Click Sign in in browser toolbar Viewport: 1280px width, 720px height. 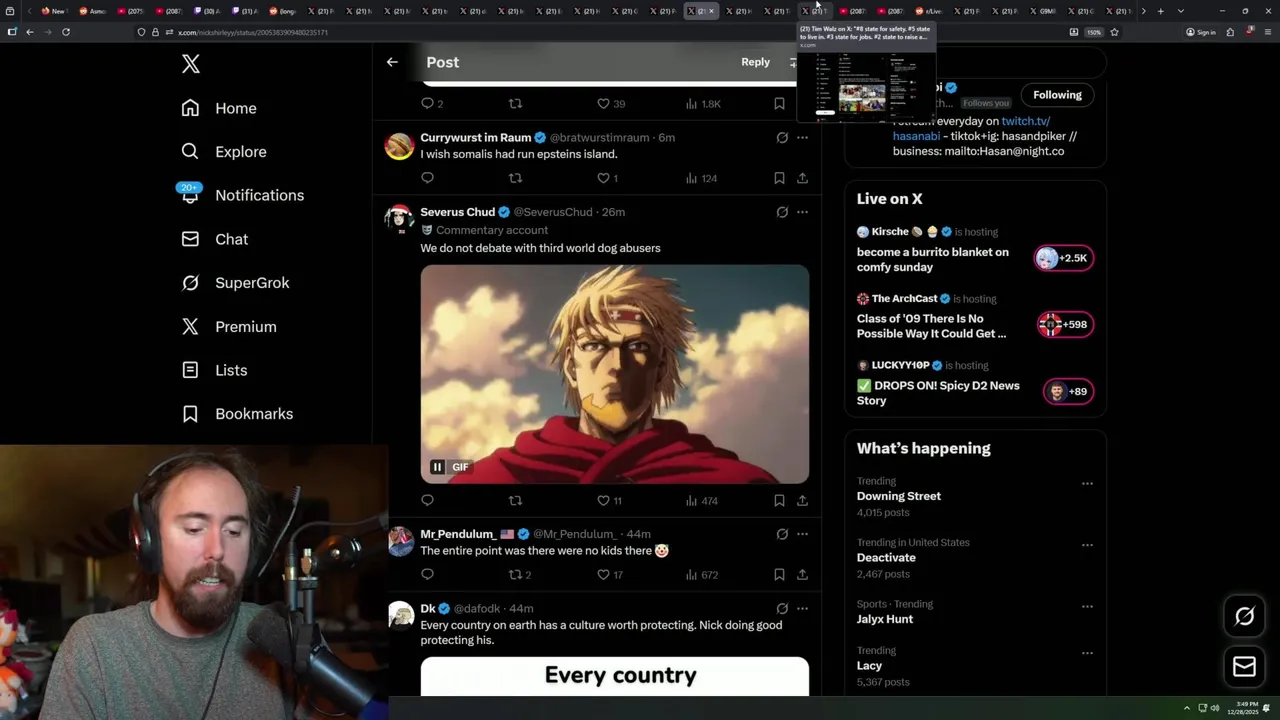click(x=1201, y=32)
